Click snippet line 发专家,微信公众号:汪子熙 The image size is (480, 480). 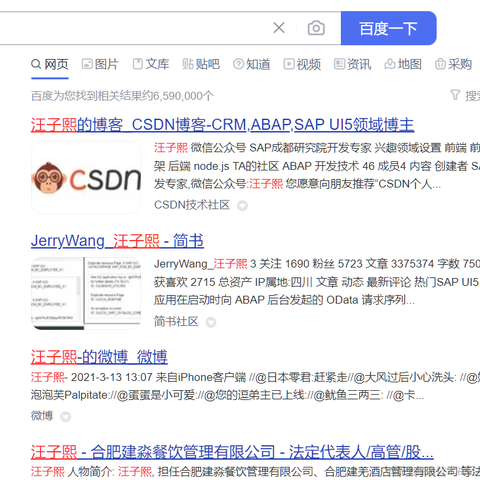click(297, 184)
